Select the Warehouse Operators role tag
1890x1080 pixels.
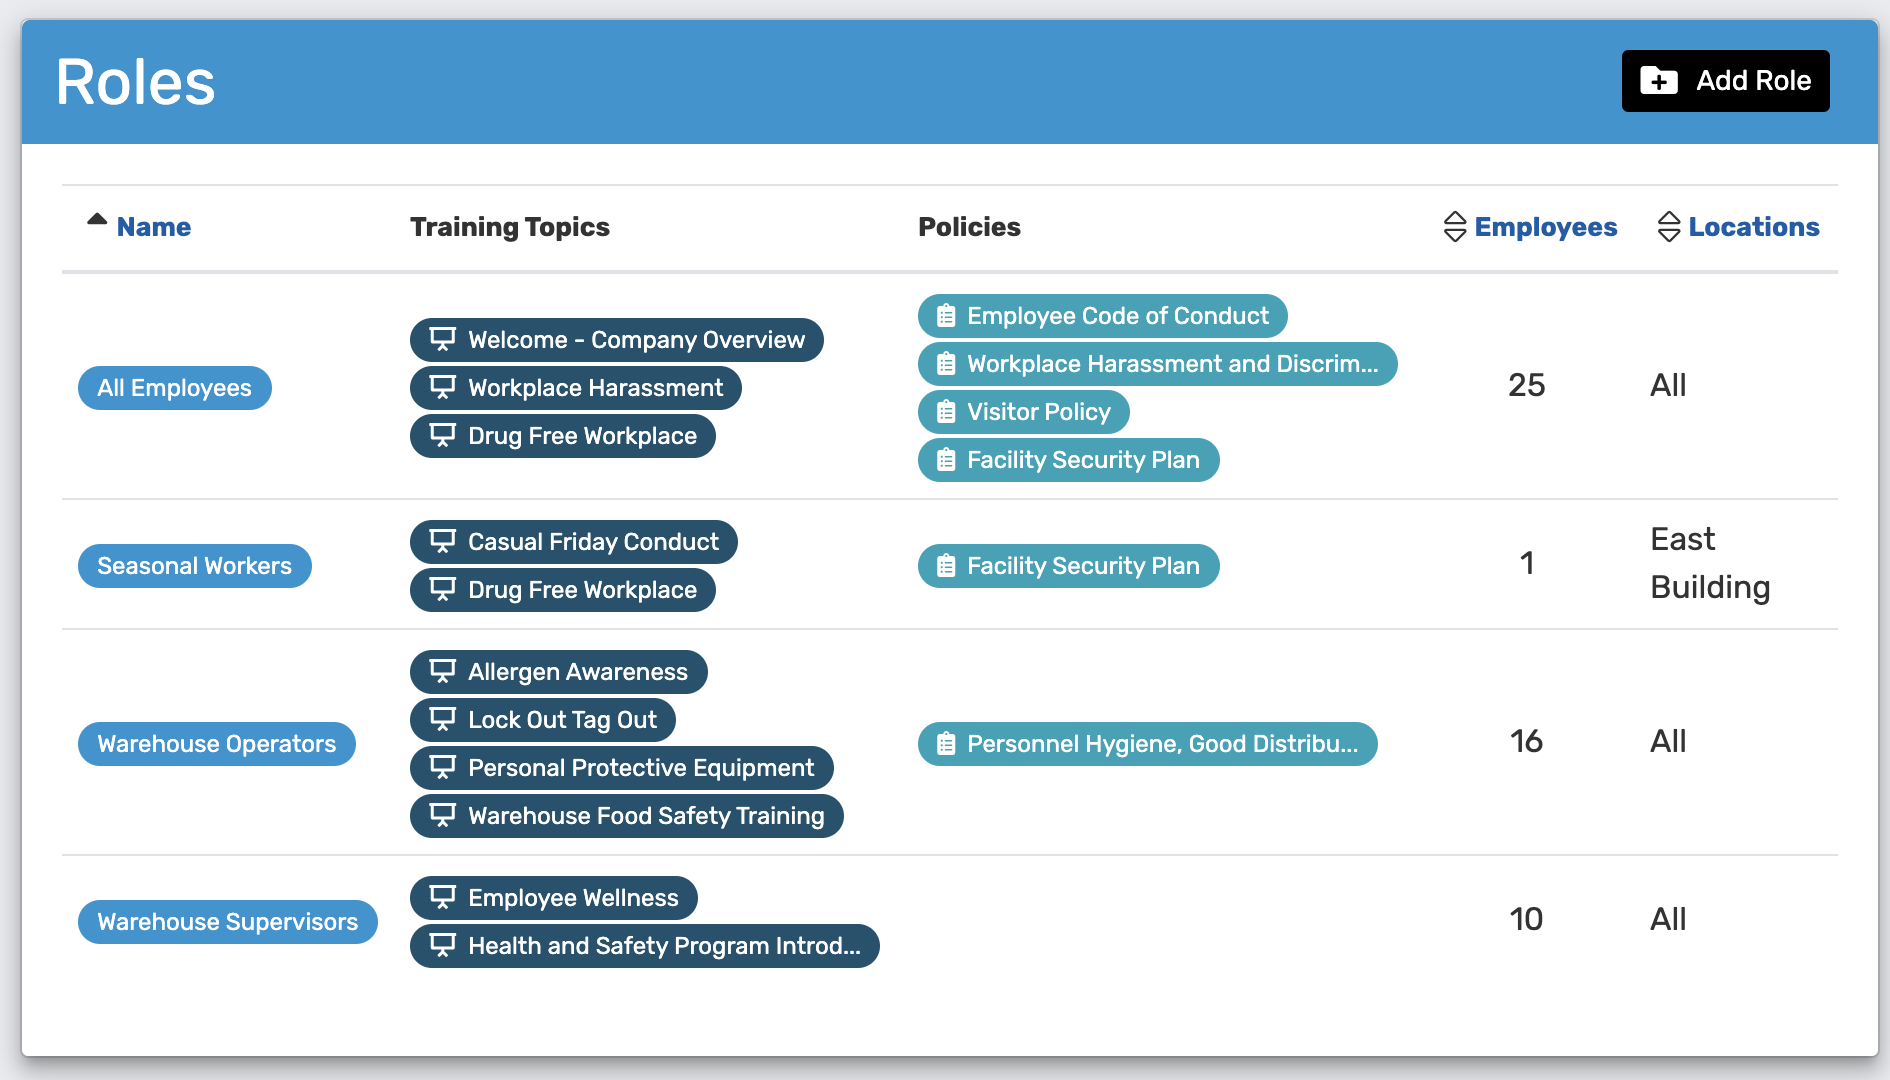[x=217, y=744]
